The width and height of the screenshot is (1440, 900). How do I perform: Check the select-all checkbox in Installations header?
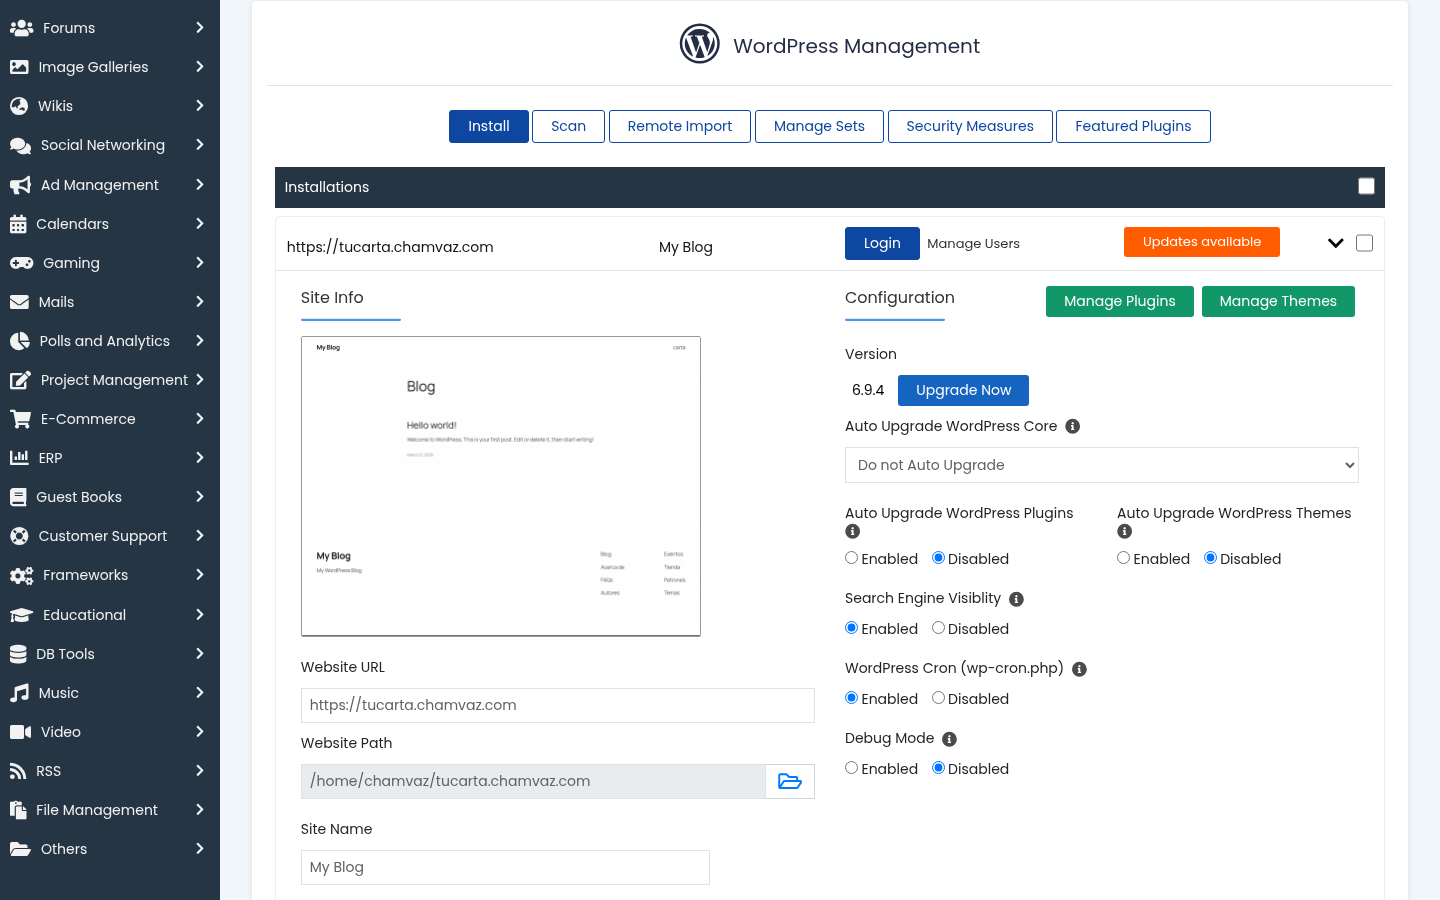point(1367,186)
